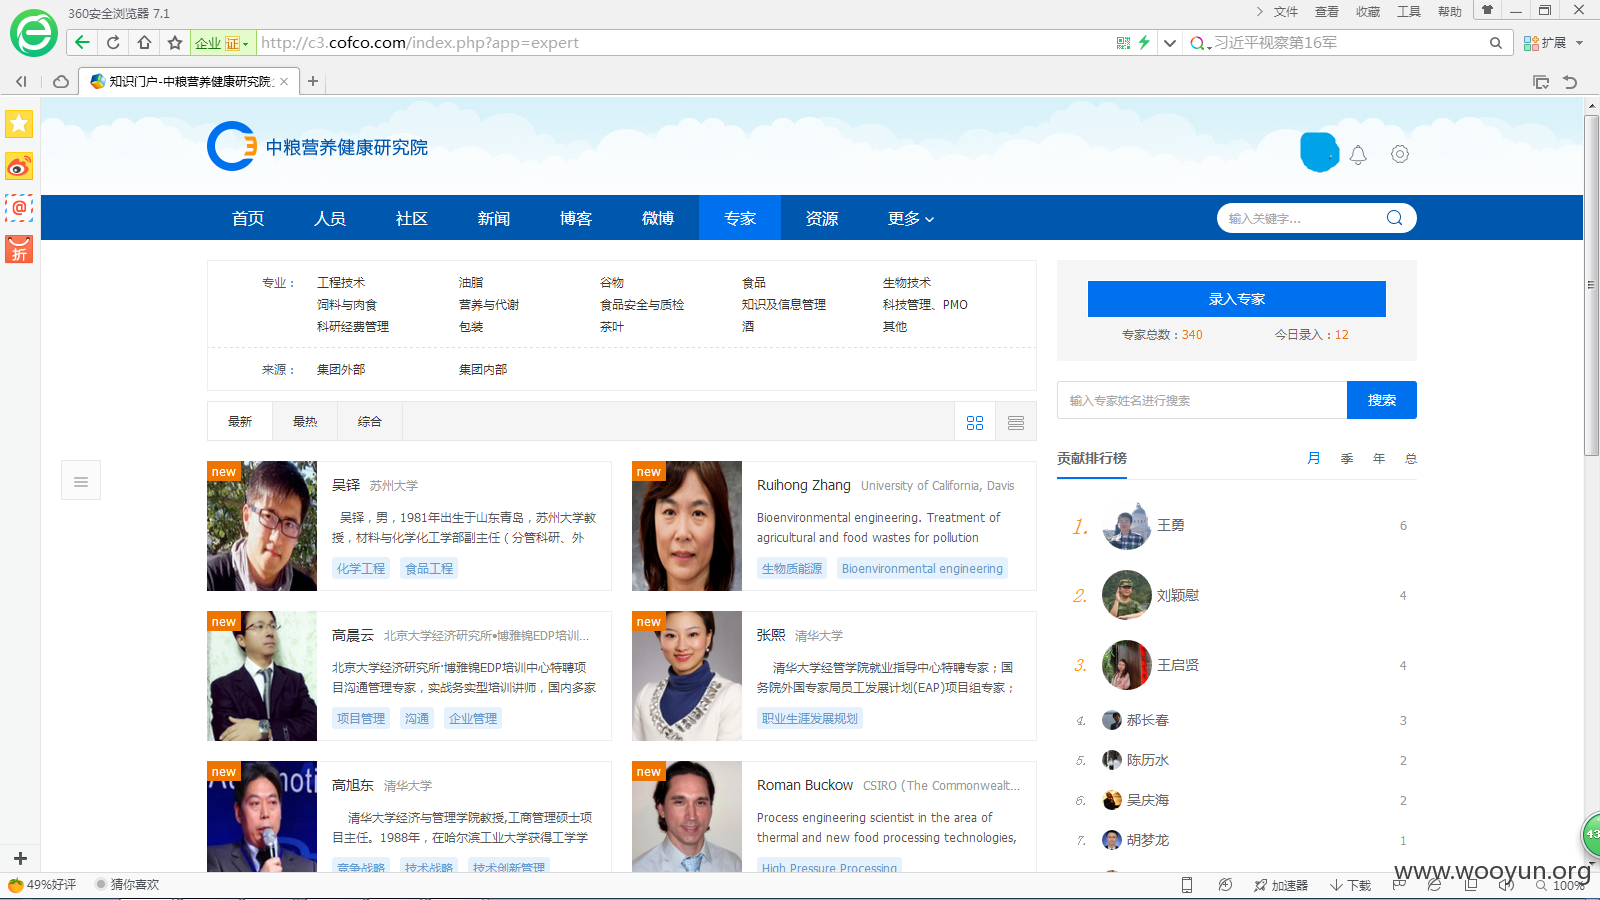Click 张熙's photo thumbnail
This screenshot has height=900, width=1600.
687,676
